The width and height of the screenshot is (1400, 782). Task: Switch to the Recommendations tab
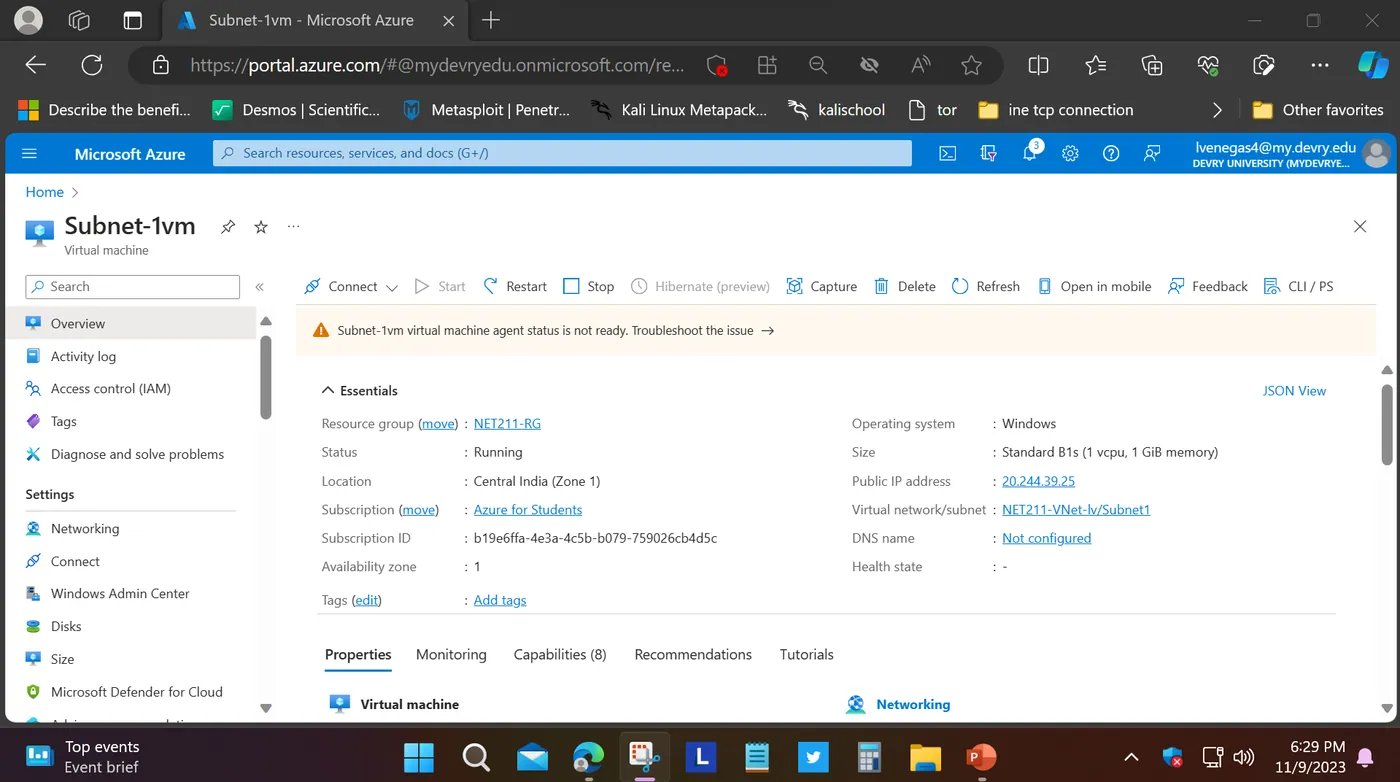(693, 654)
